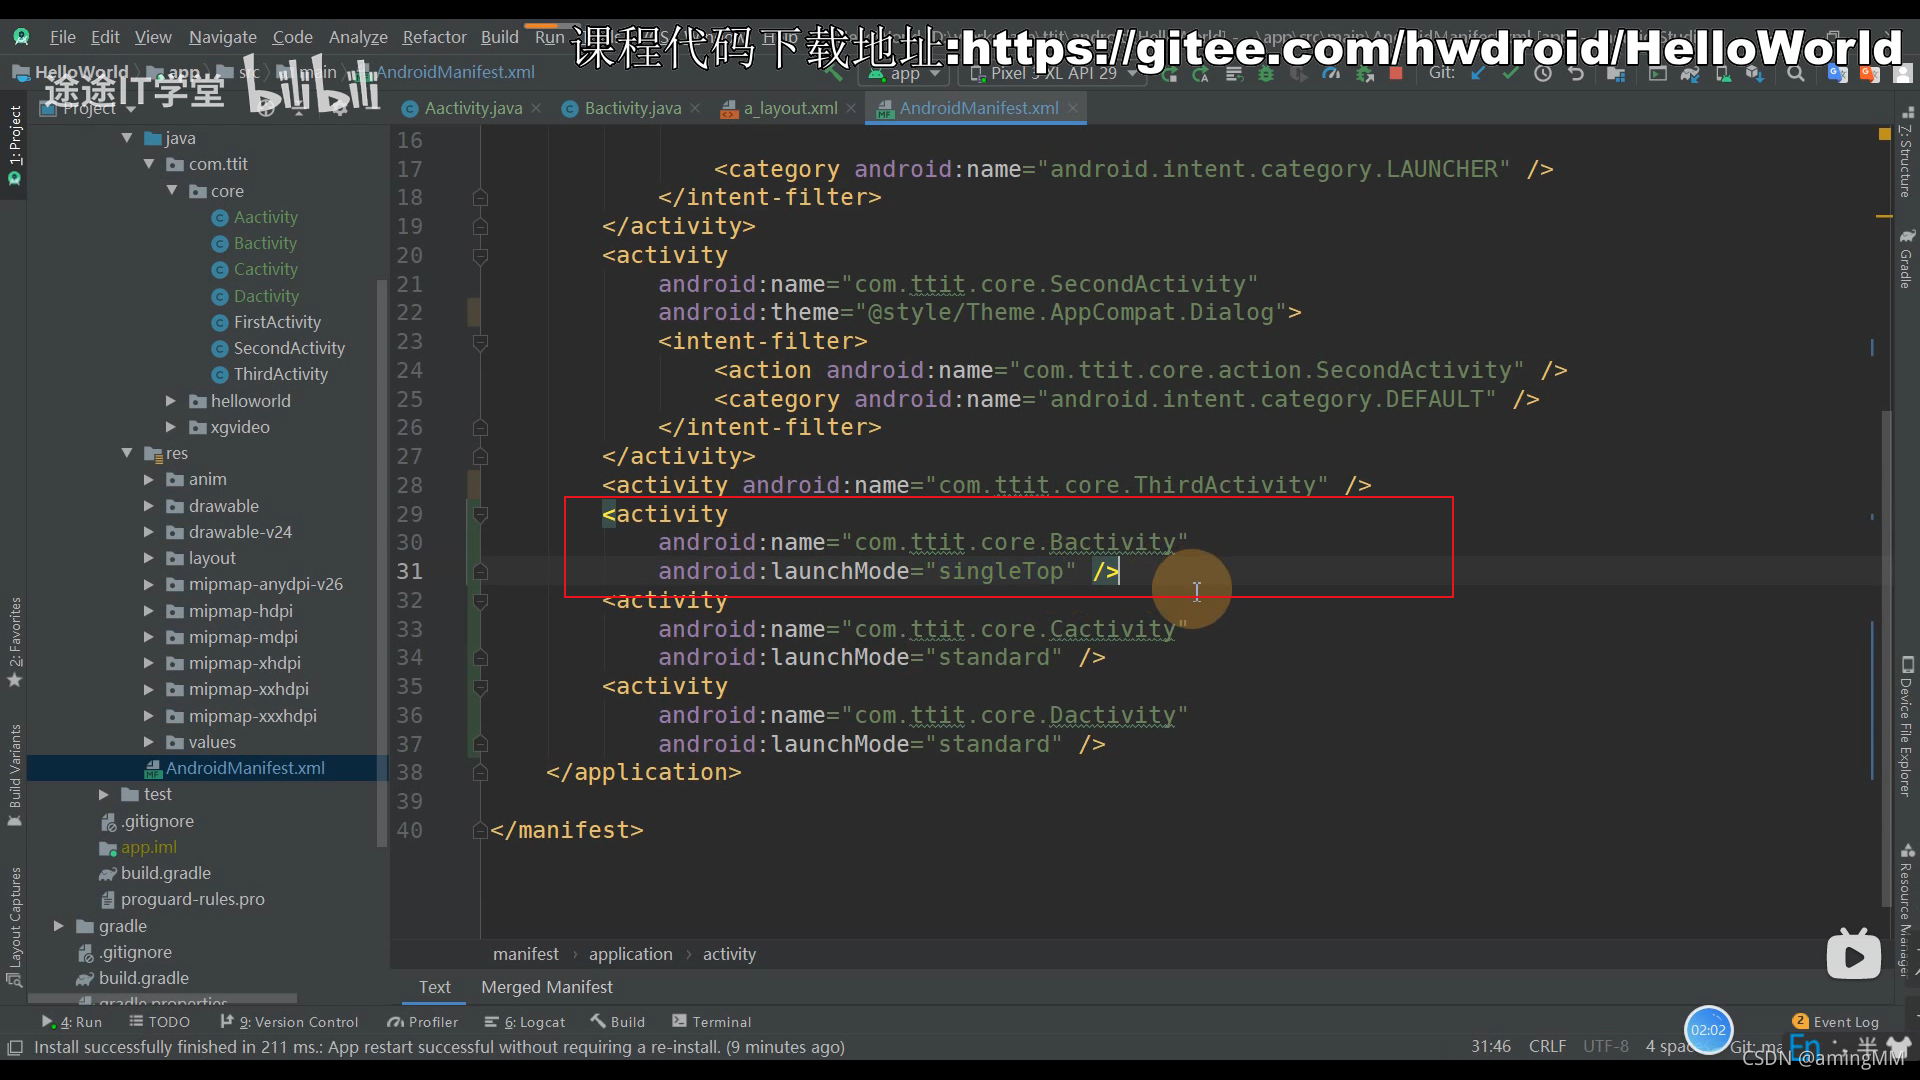1920x1080 pixels.
Task: Open Git history clock icon
Action: tap(1543, 74)
